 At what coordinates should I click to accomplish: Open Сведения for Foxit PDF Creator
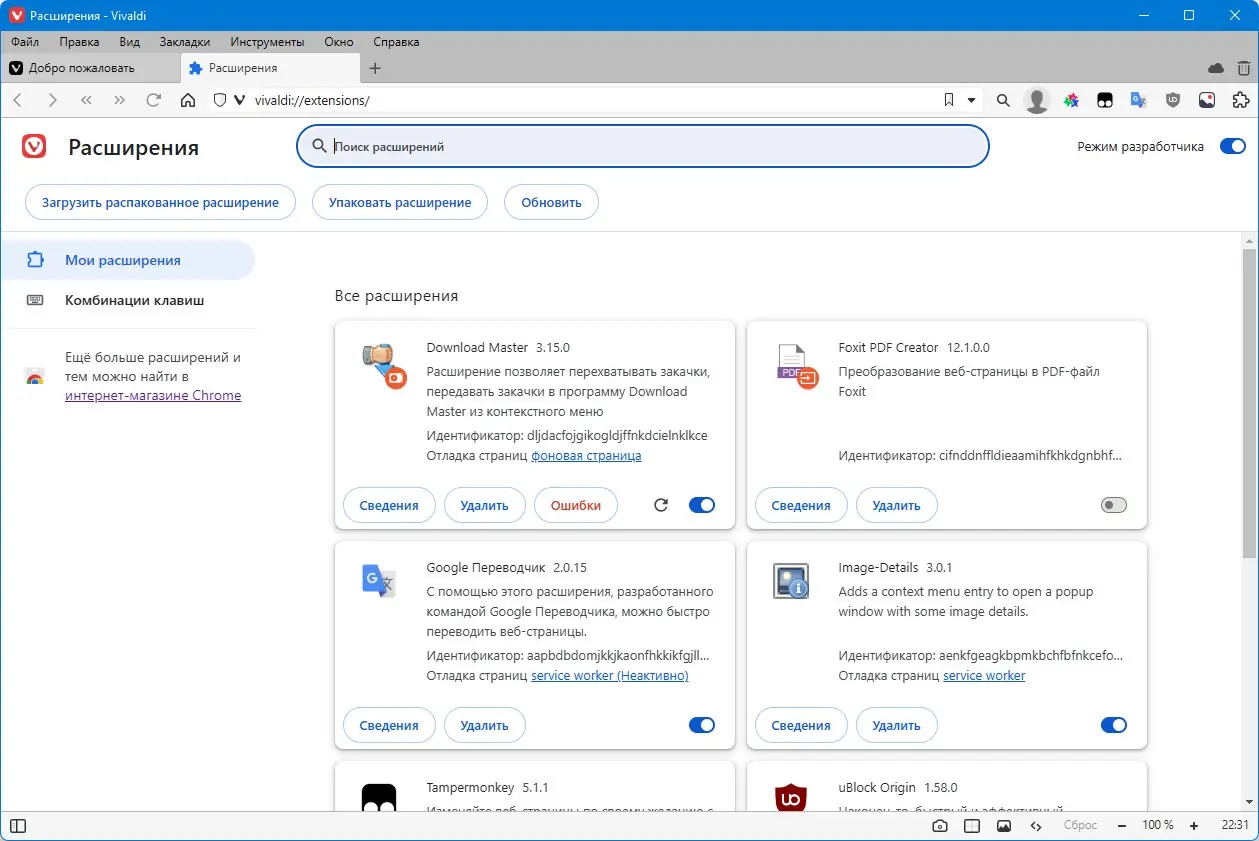[x=801, y=505]
